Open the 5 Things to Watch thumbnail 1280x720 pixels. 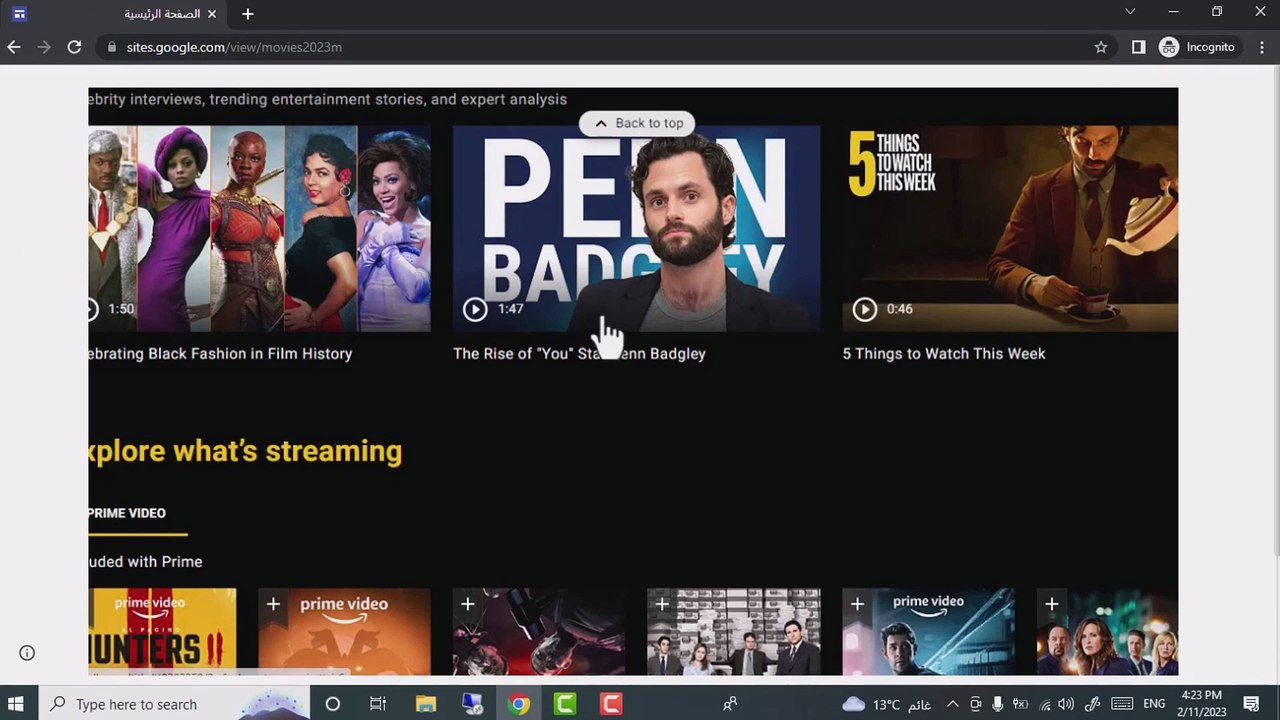1010,228
